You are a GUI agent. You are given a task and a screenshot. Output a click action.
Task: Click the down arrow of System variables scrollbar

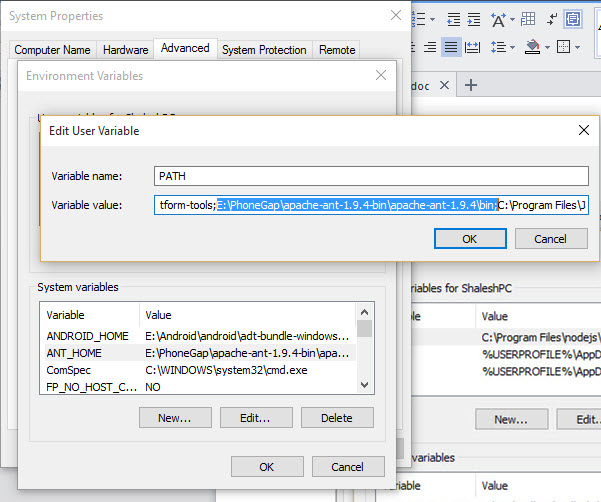[x=365, y=384]
